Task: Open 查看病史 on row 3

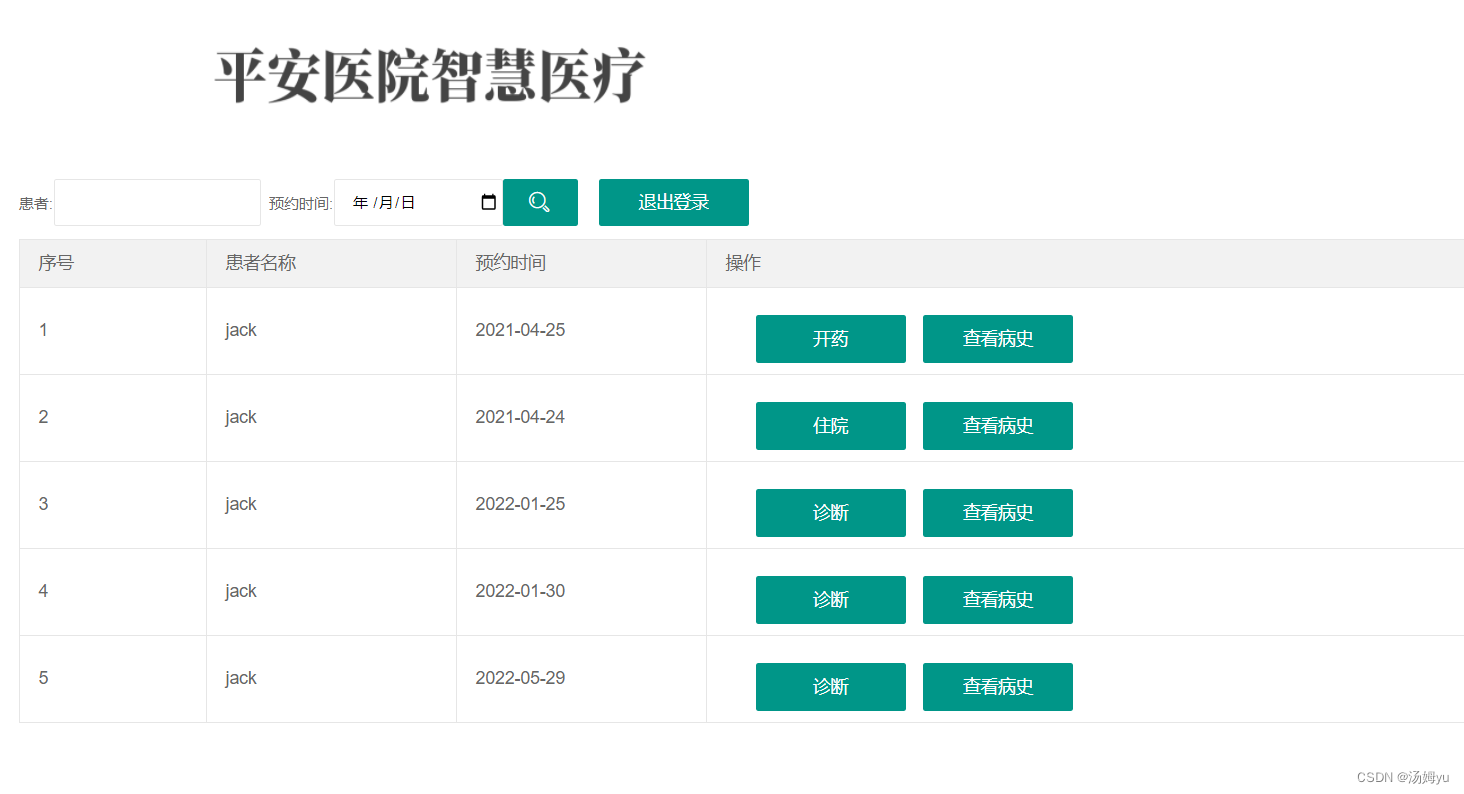Action: 997,512
